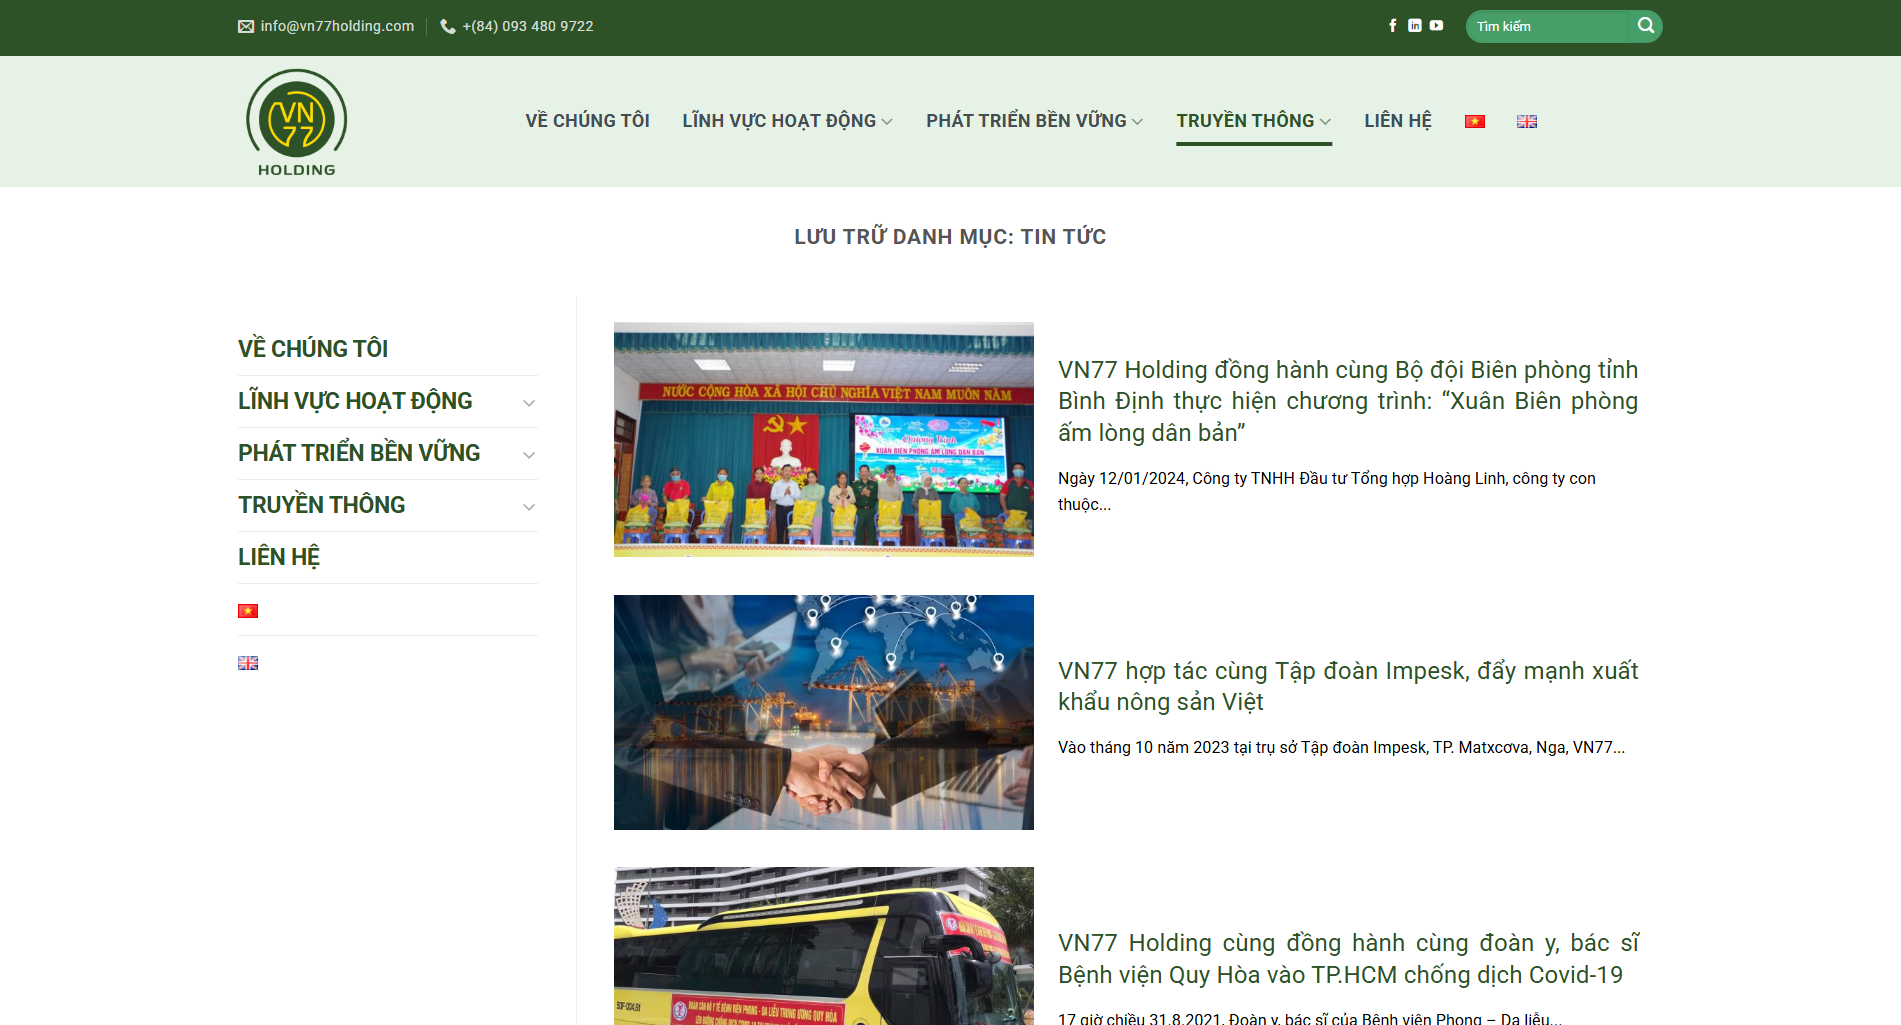Click the VN77 Holding logo

coord(297,122)
